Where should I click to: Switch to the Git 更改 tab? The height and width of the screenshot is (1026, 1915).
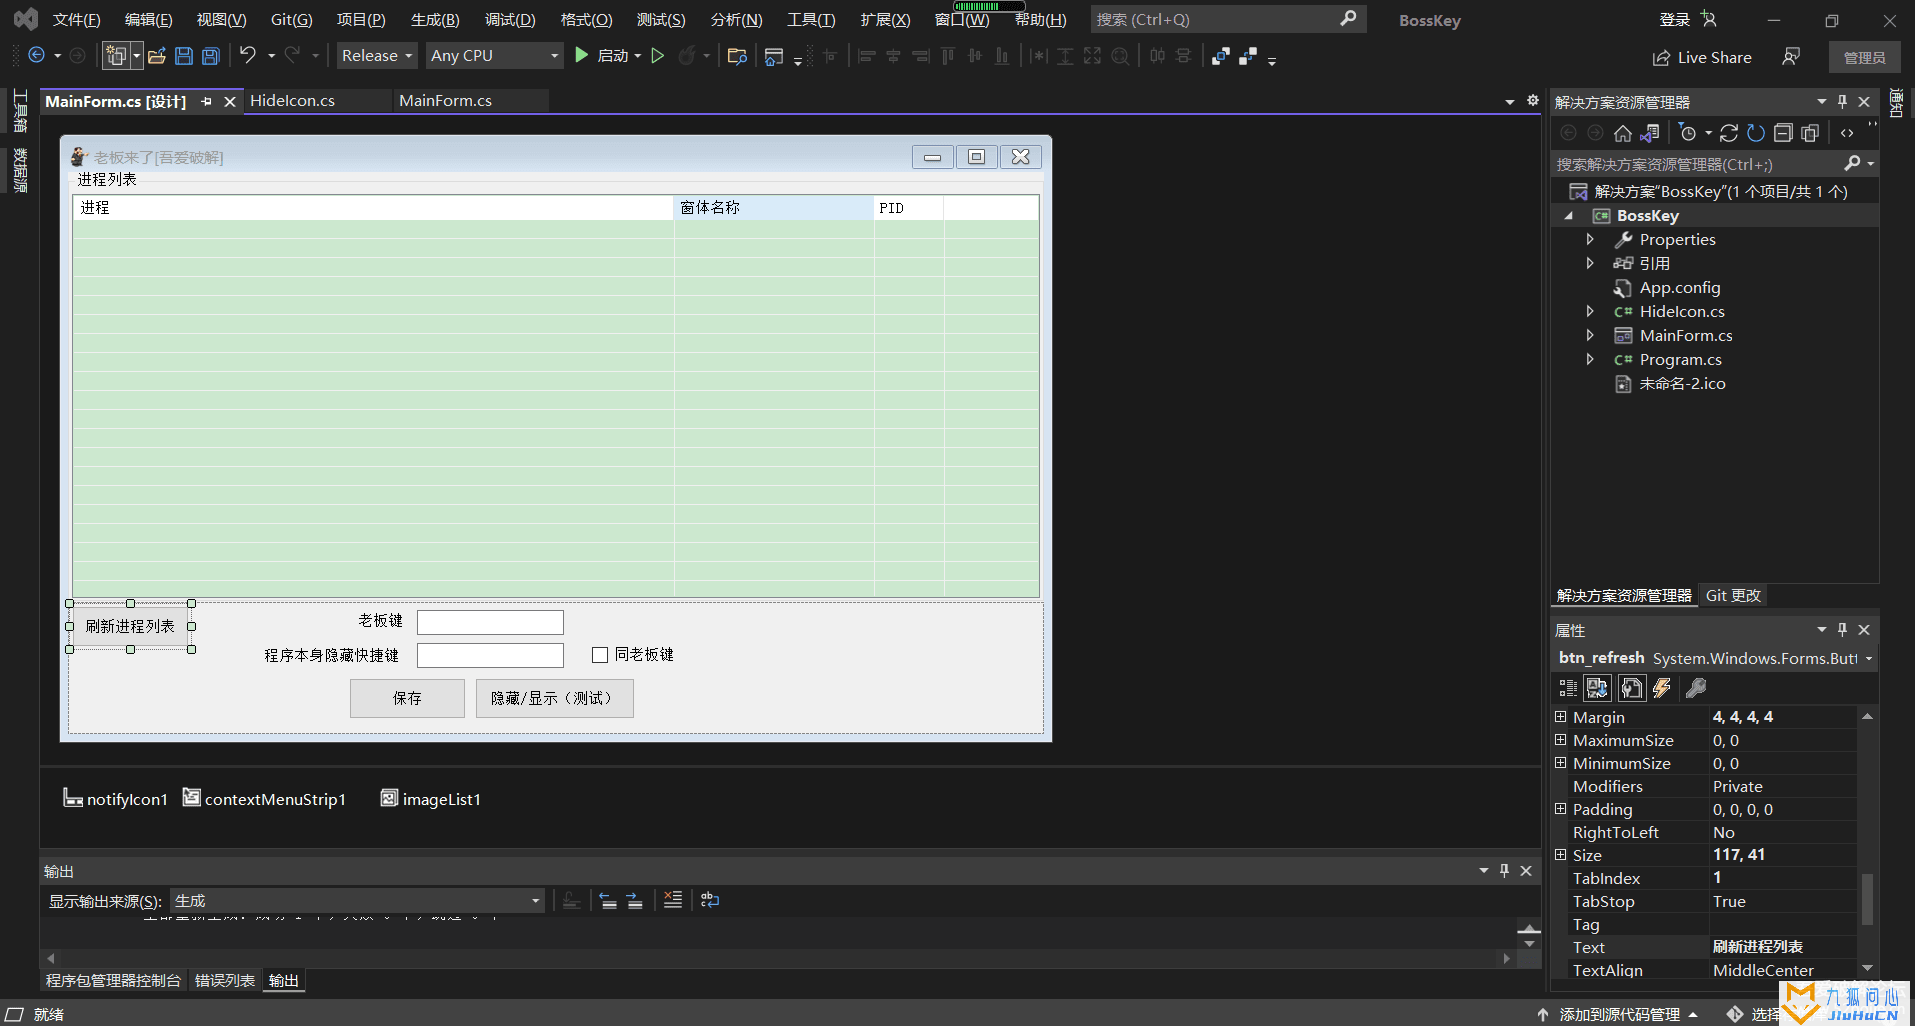click(x=1733, y=595)
